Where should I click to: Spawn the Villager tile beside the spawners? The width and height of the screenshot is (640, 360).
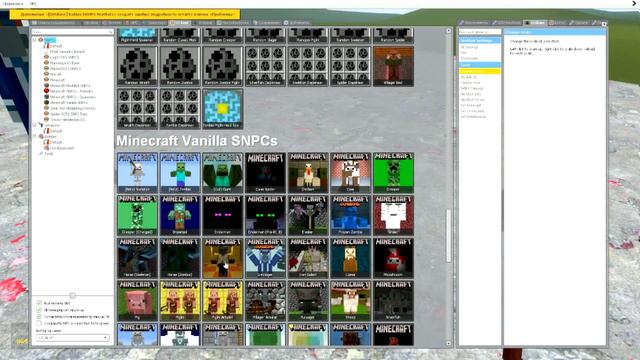[x=393, y=66]
